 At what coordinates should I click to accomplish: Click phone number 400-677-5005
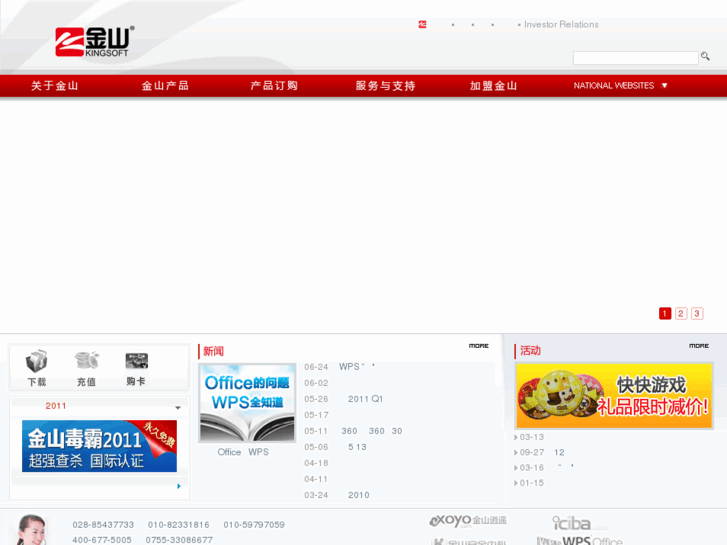(x=102, y=540)
